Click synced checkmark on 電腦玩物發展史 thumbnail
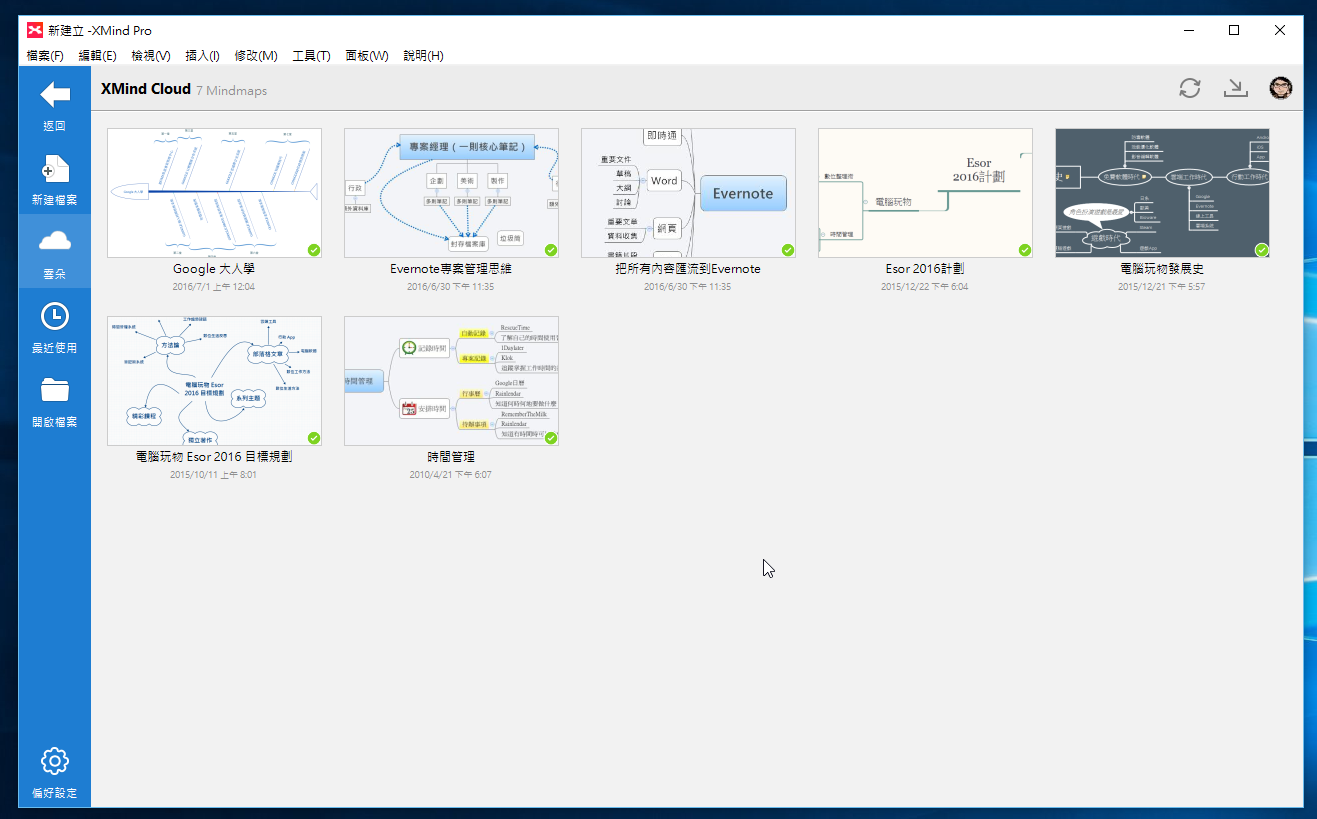1317x819 pixels. click(x=1262, y=250)
